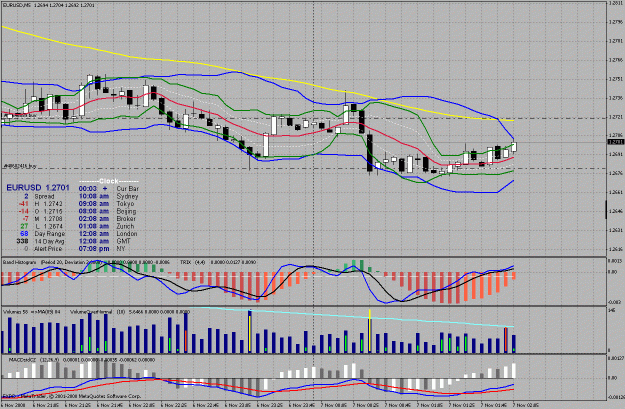Click the buy order label on the dashed line
Viewport: 625px width, 409px height.
tap(20, 166)
